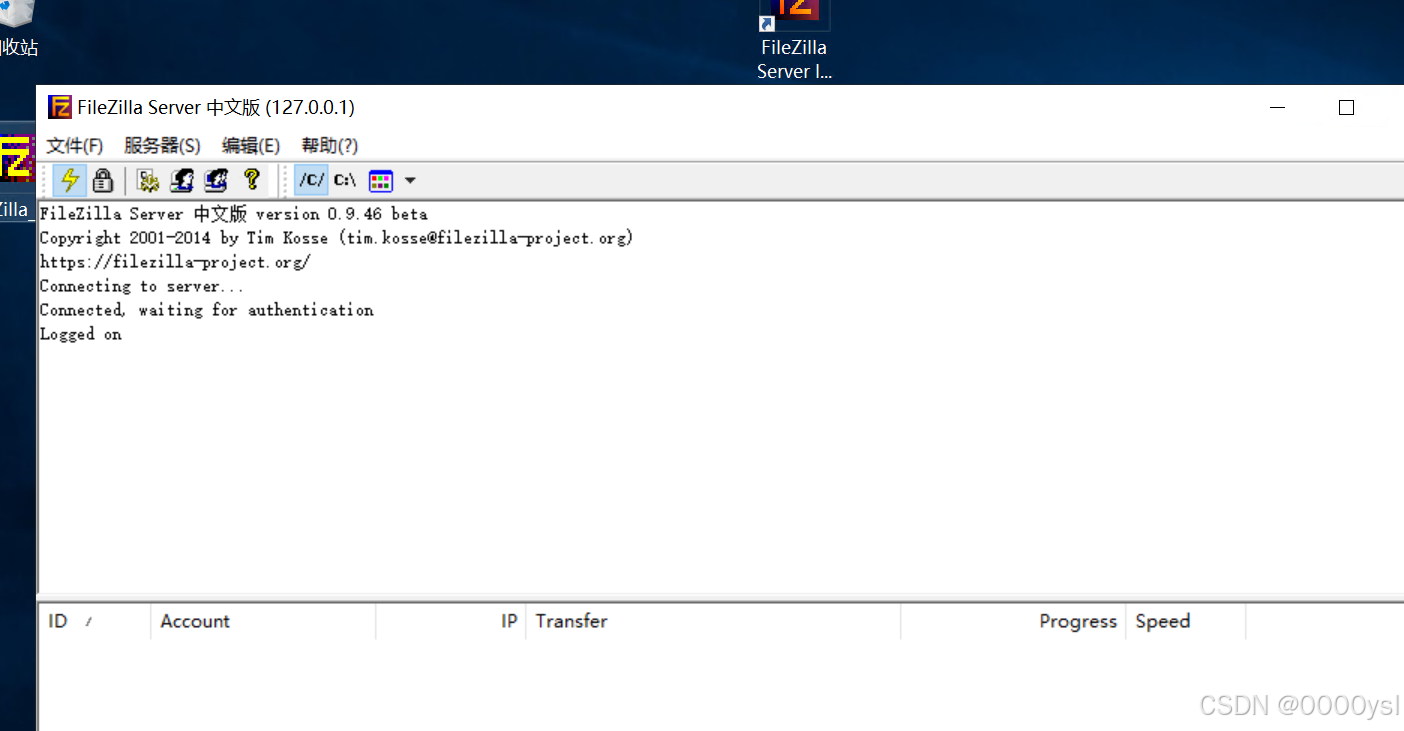Open the Users editor single-user icon
1404x731 pixels.
point(182,180)
